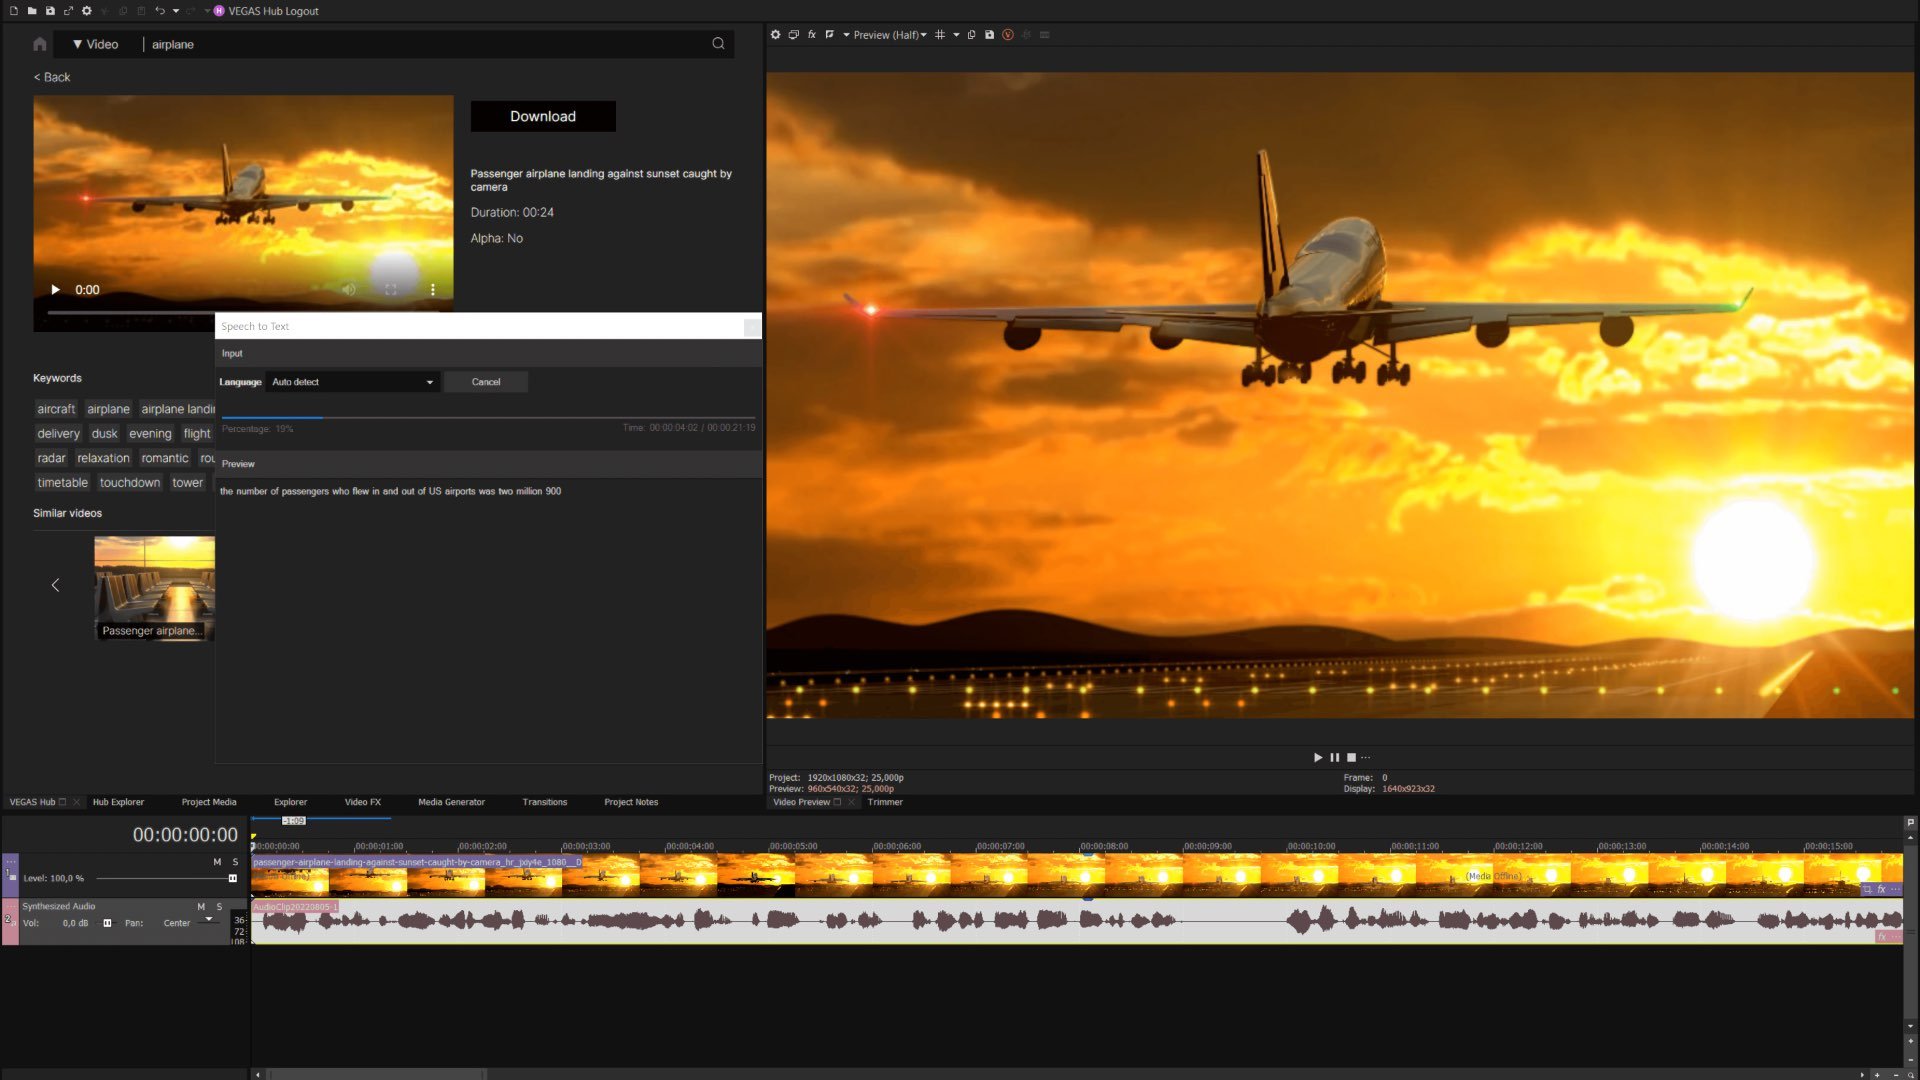Click the passenger airplane thumbnail in similar videos
Image resolution: width=1920 pixels, height=1080 pixels.
(154, 585)
